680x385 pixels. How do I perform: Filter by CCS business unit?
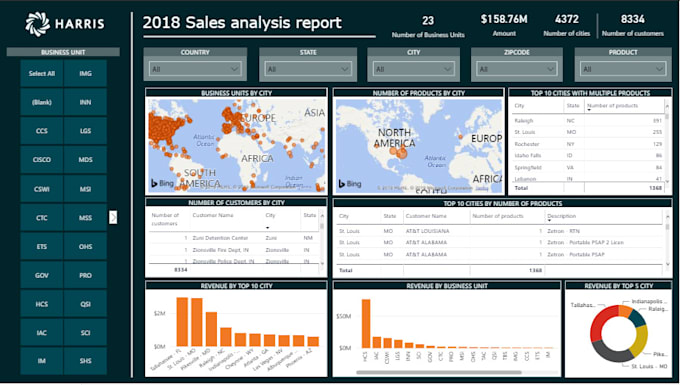(42, 131)
